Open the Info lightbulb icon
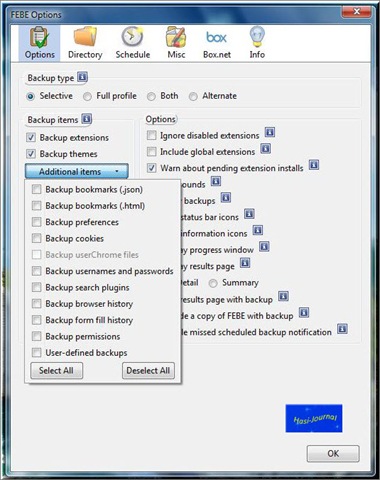380x480 pixels. (x=257, y=37)
